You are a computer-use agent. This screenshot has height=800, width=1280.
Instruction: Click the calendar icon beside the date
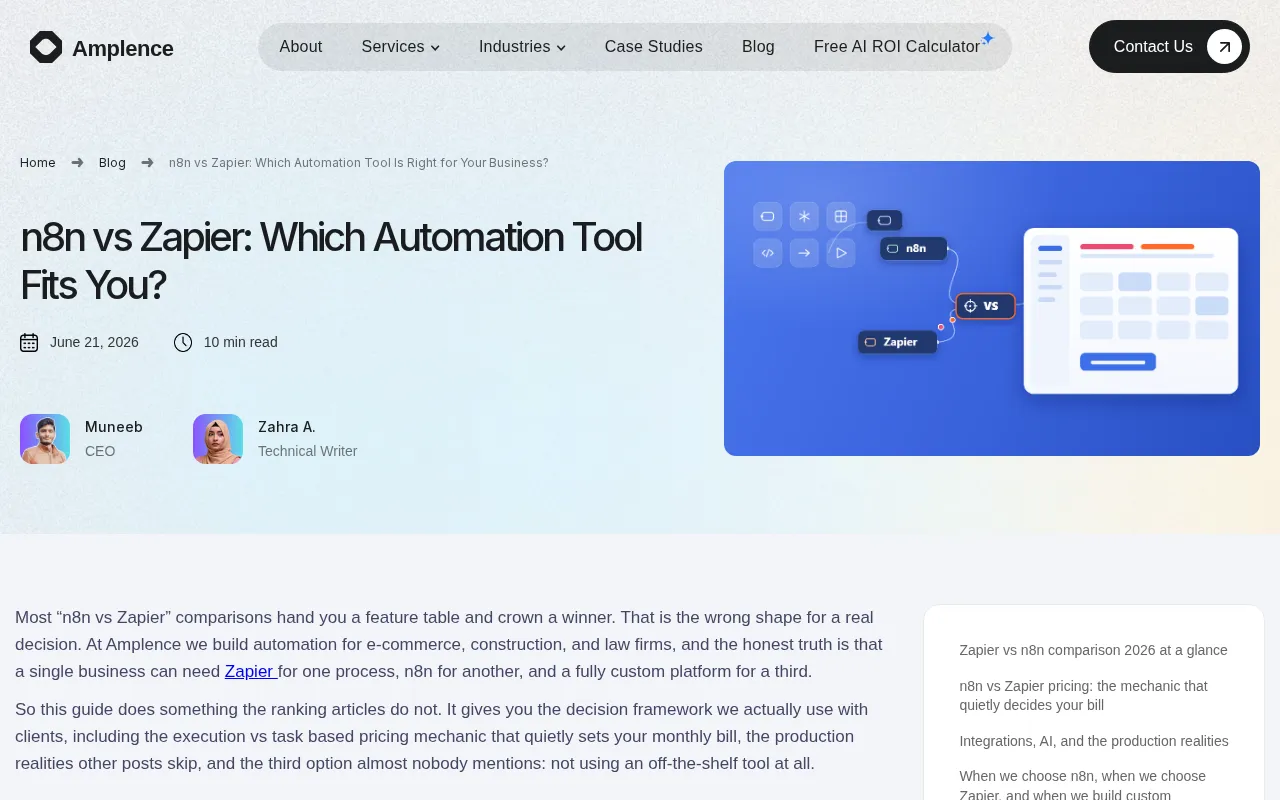pyautogui.click(x=29, y=343)
